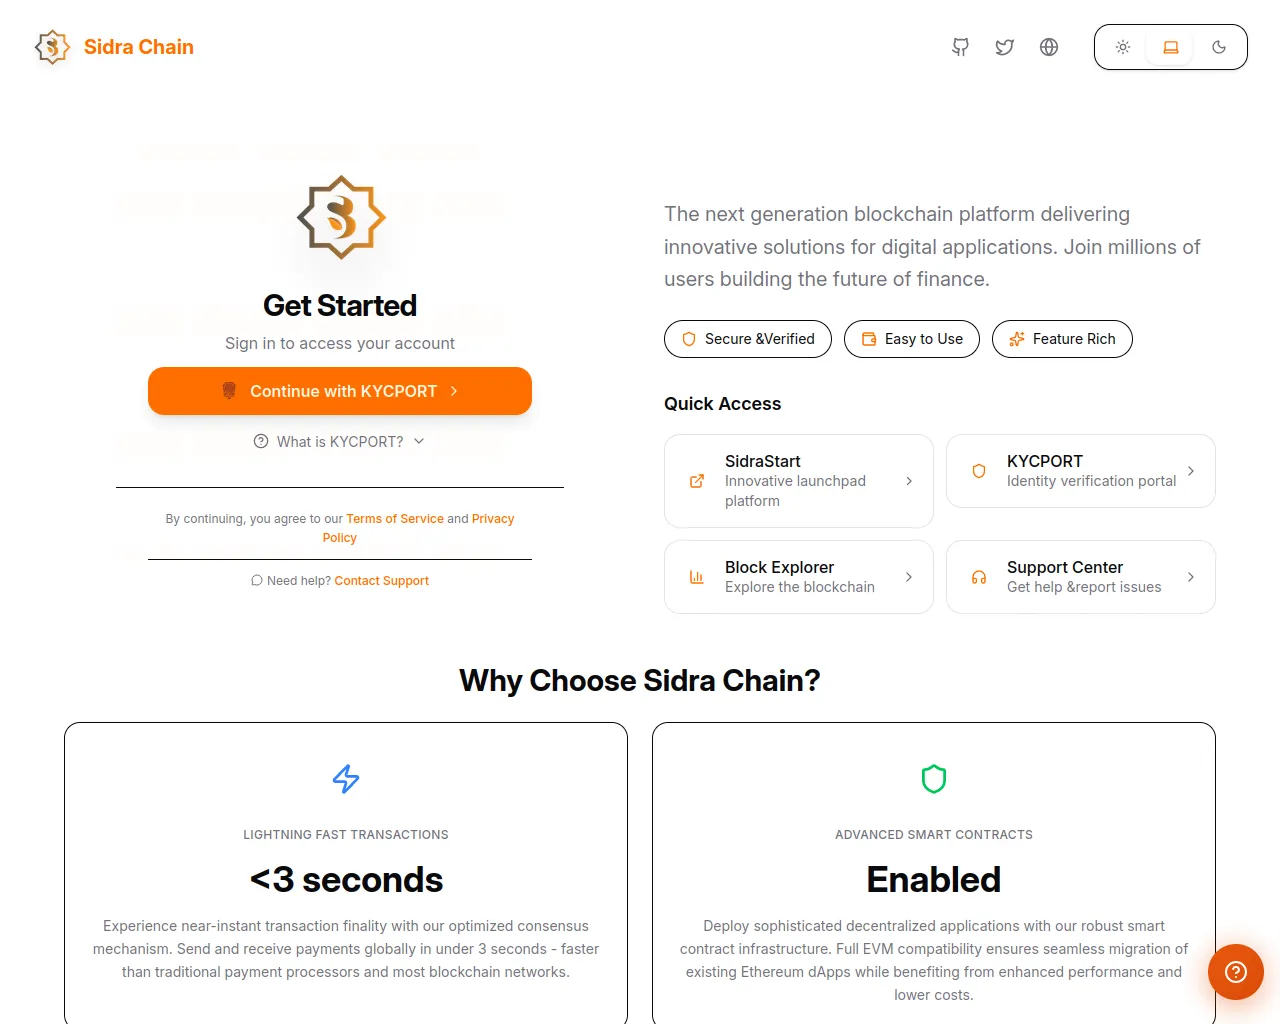Click the Block Explorer chart icon
Screen dimensions: 1280x1024
point(697,577)
